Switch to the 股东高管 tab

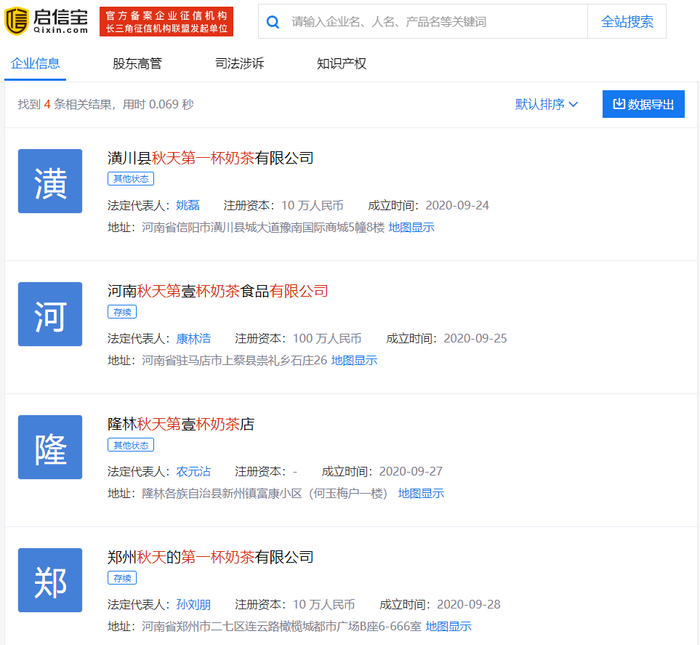click(137, 63)
